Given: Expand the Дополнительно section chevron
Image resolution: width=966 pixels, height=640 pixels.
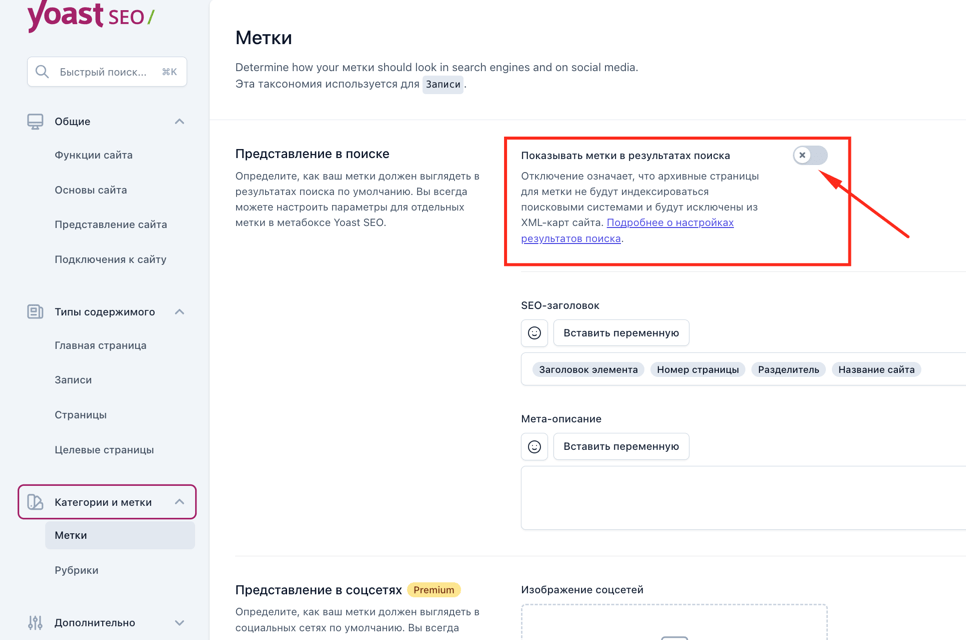Looking at the screenshot, I should coord(179,623).
